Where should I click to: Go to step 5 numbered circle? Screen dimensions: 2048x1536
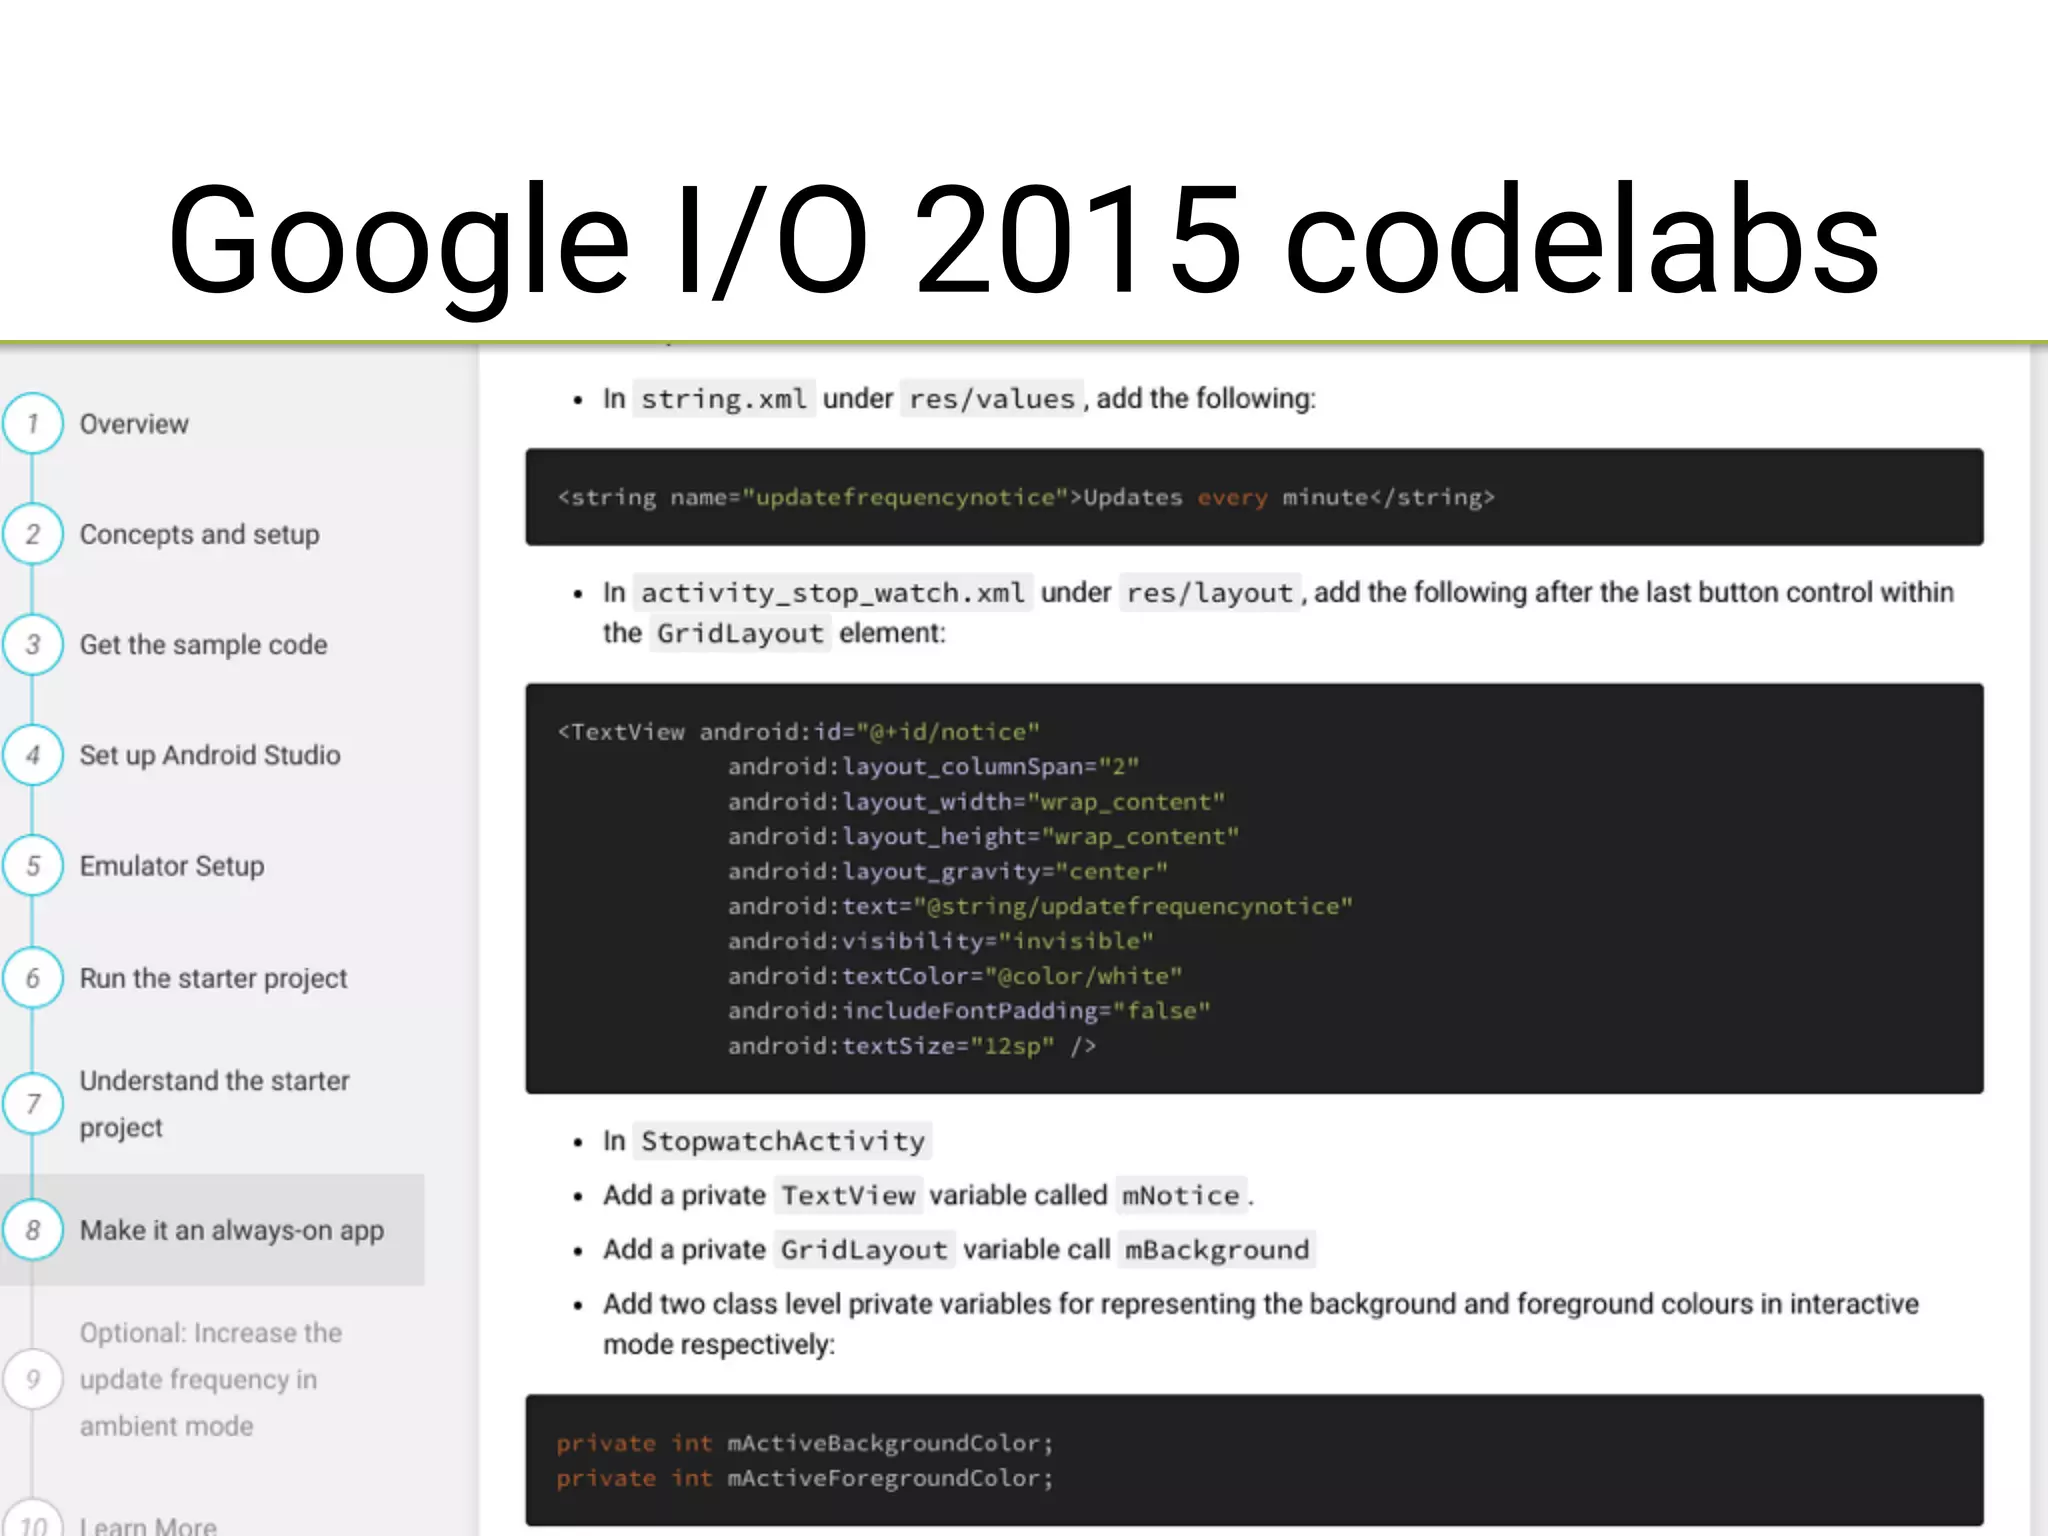pos(32,866)
